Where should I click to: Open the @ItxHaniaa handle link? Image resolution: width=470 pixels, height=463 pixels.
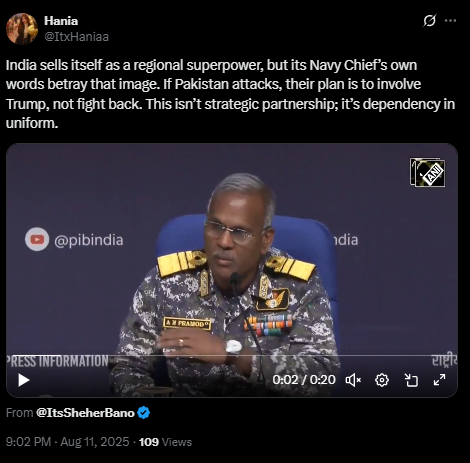[x=76, y=37]
